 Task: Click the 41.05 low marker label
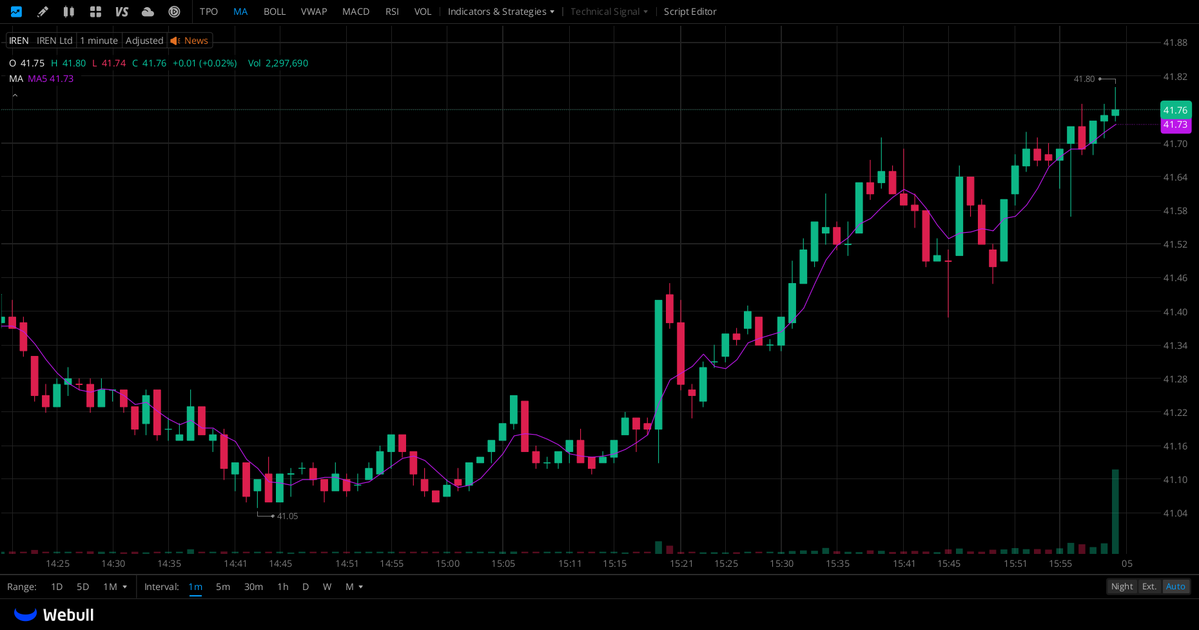point(288,516)
